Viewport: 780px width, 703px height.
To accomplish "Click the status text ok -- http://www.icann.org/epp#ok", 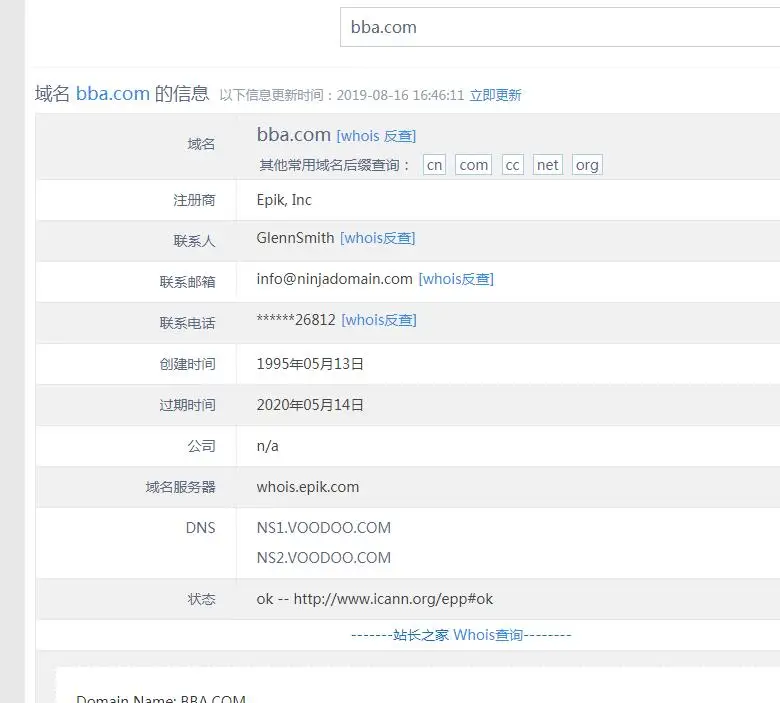I will coord(375,599).
